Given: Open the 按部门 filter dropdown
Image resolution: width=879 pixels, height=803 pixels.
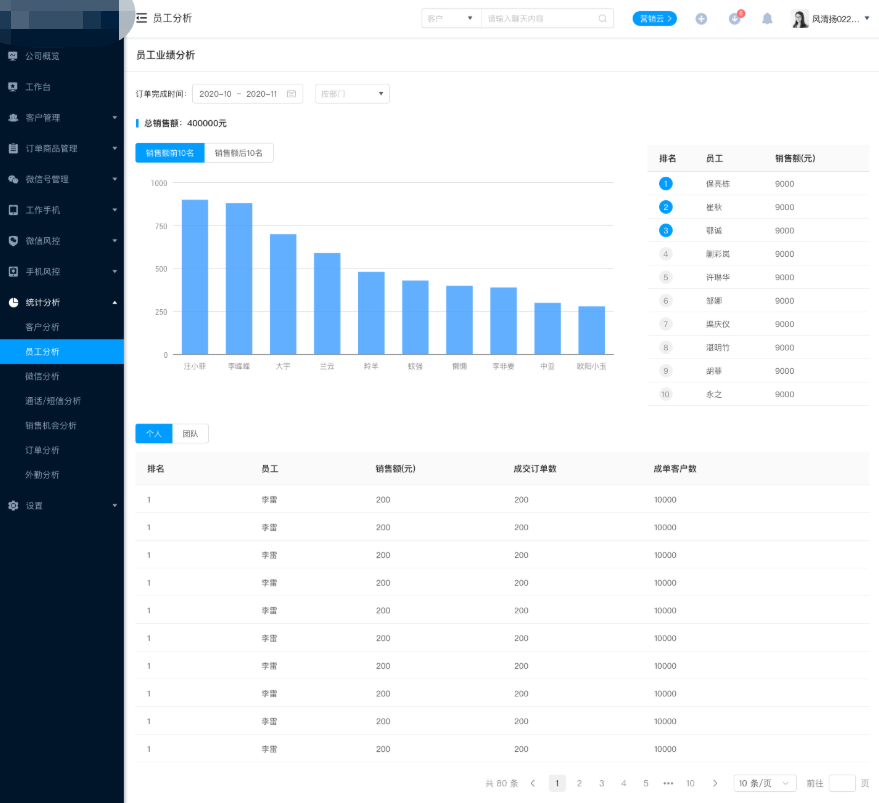Looking at the screenshot, I should (352, 94).
